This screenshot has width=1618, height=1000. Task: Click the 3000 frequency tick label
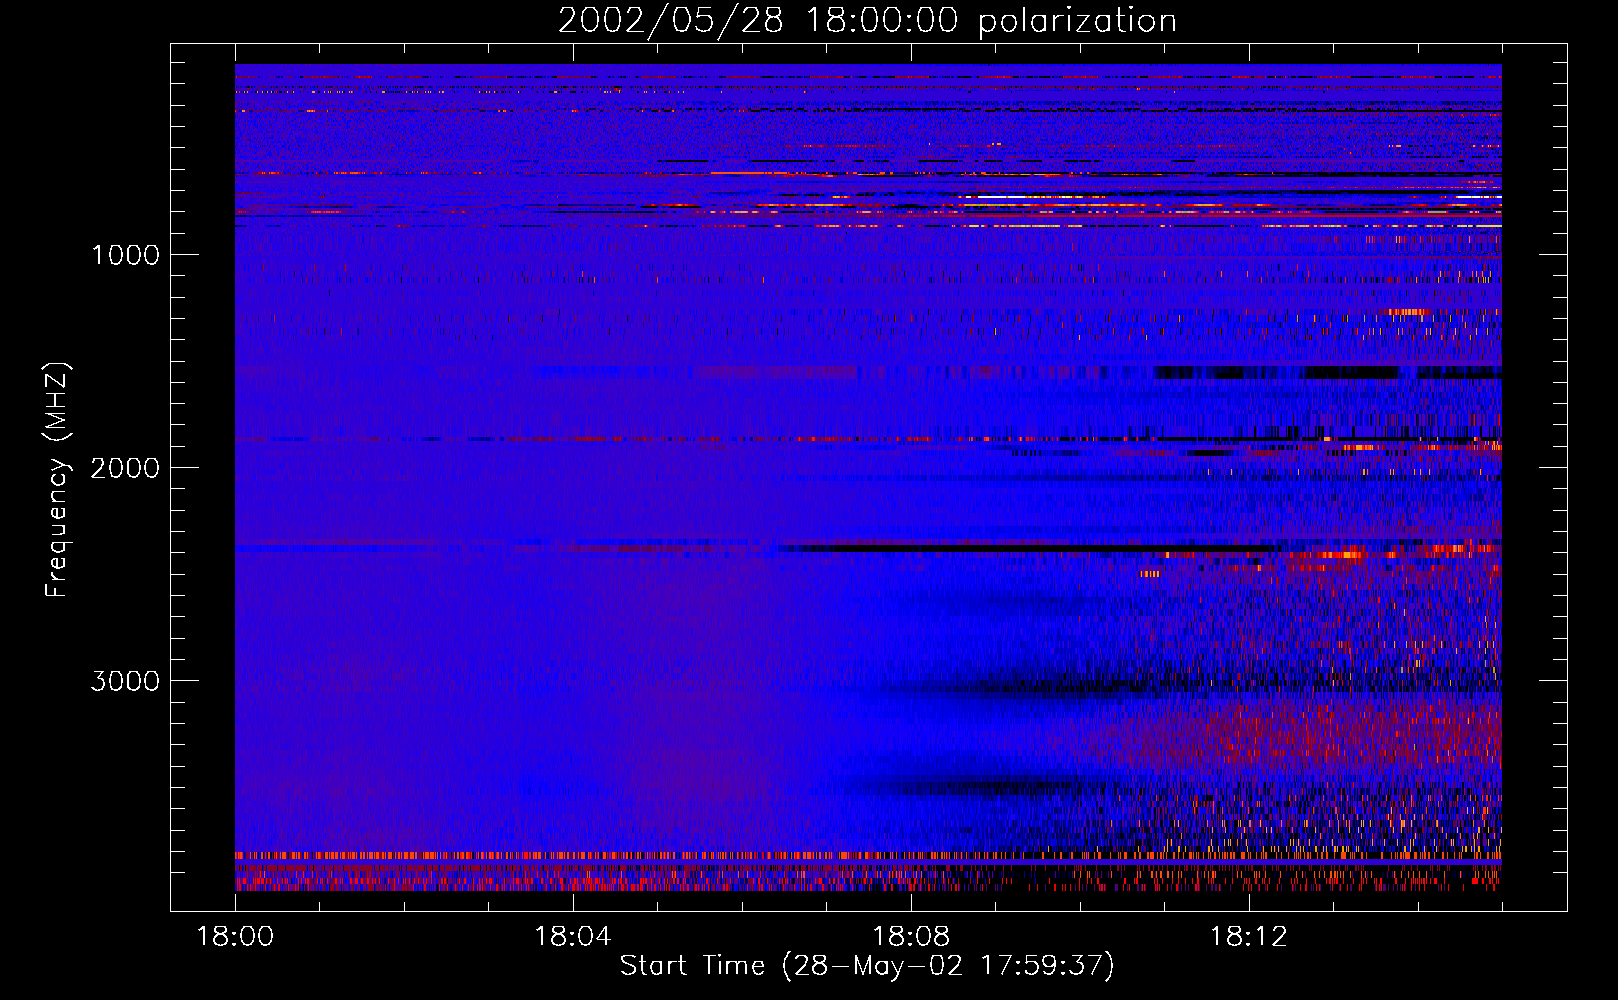125,681
